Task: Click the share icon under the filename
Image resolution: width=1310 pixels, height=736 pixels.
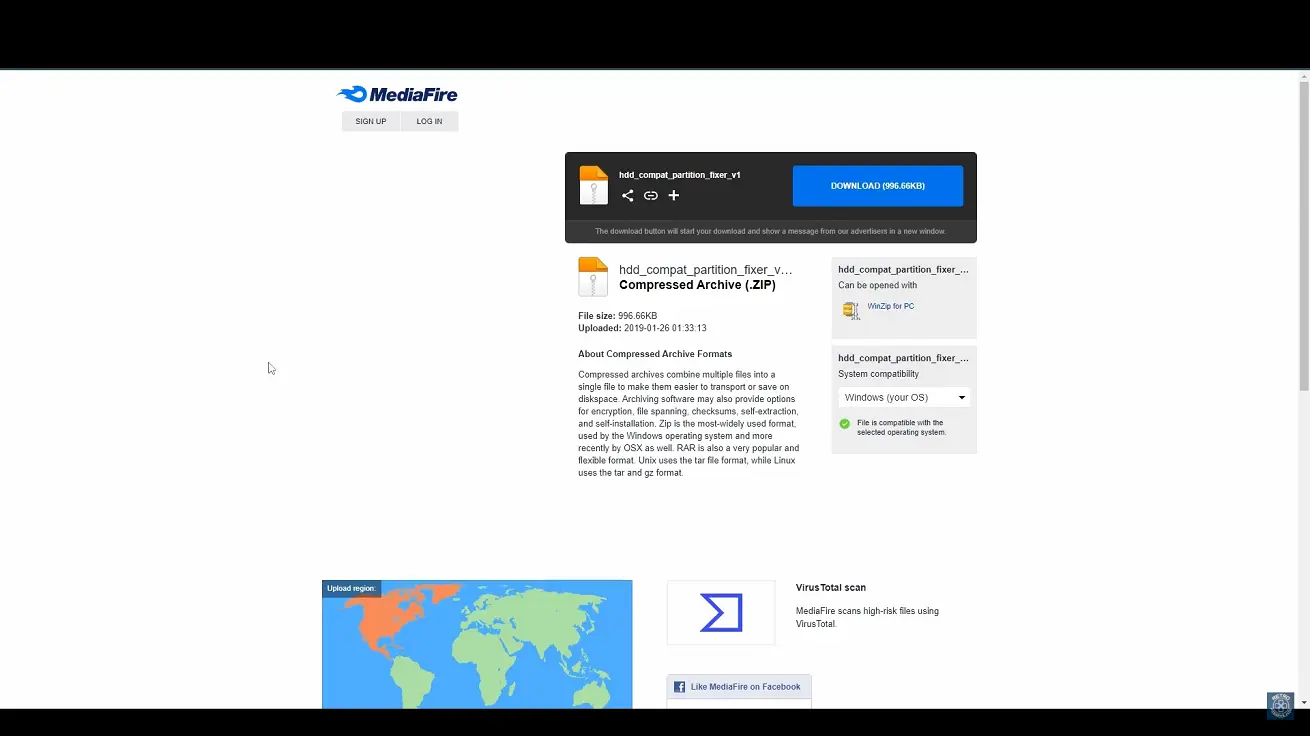Action: (627, 196)
